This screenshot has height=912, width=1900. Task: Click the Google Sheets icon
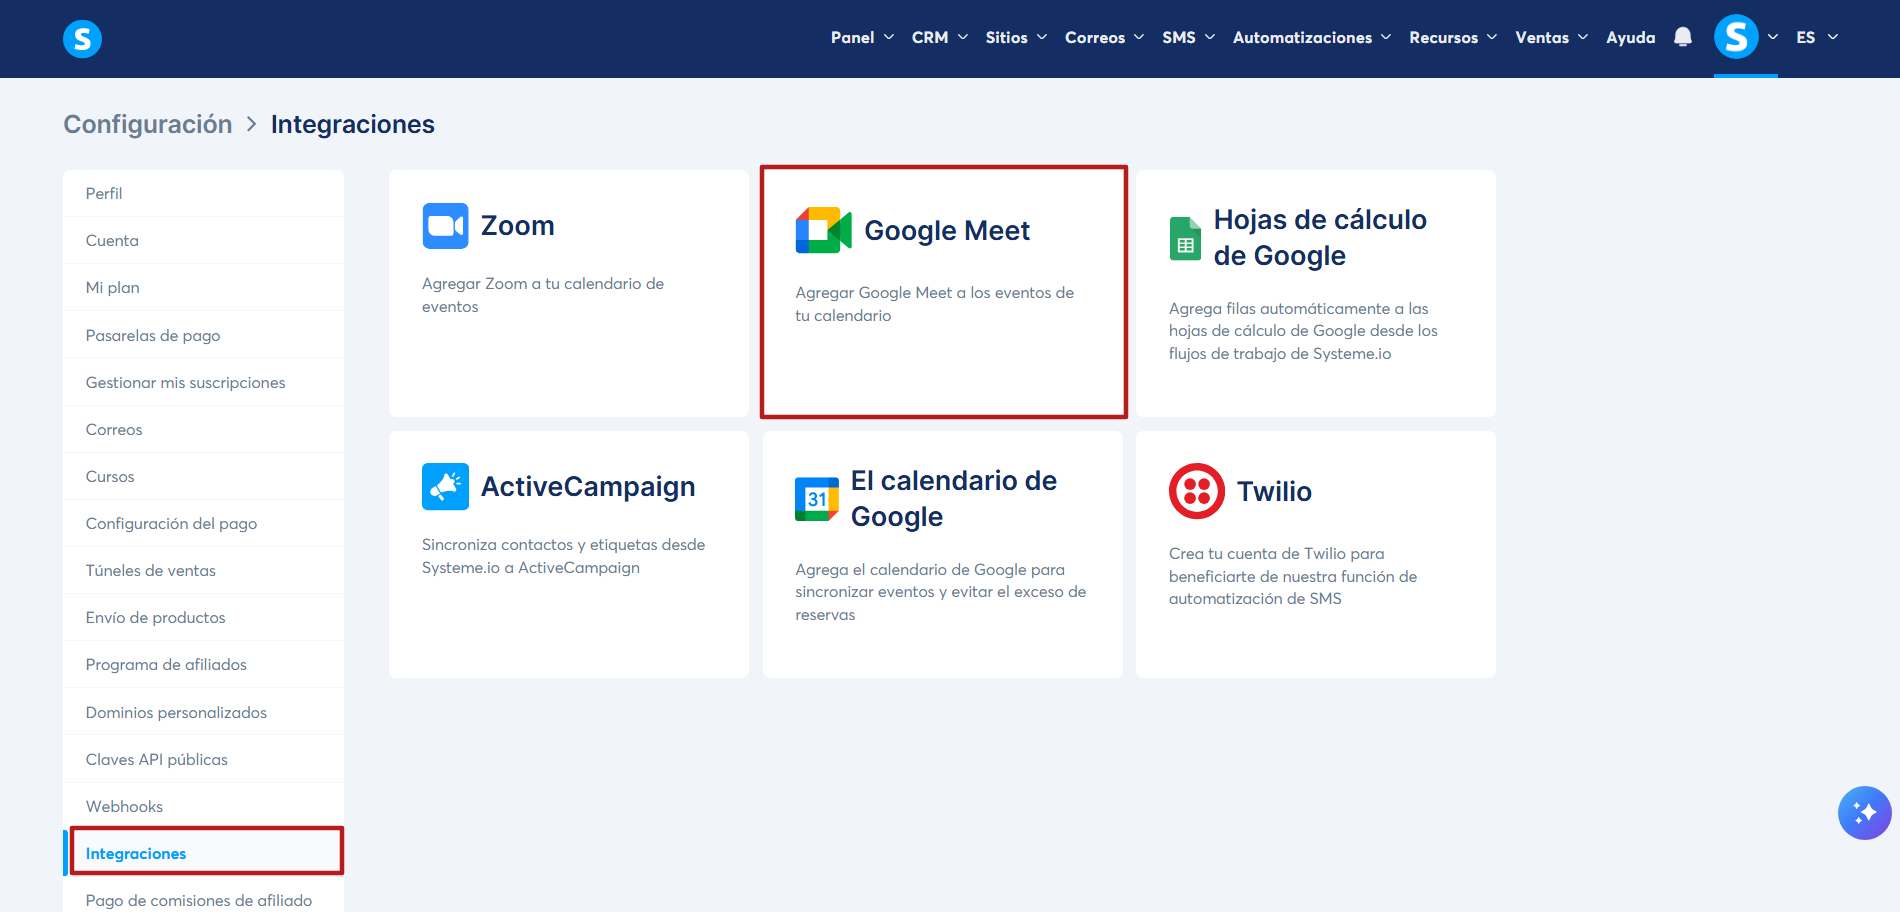click(x=1185, y=238)
